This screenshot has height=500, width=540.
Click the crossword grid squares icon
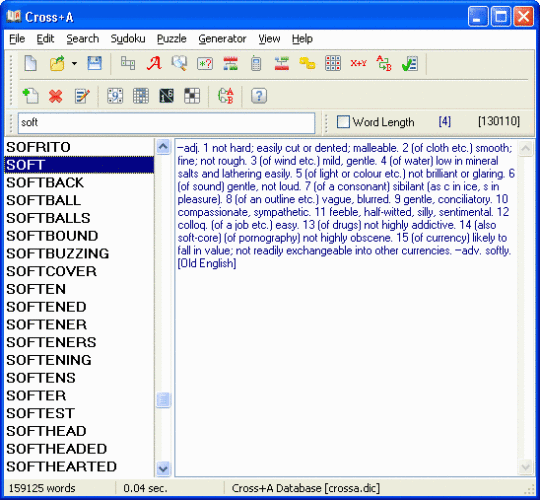pyautogui.click(x=128, y=63)
